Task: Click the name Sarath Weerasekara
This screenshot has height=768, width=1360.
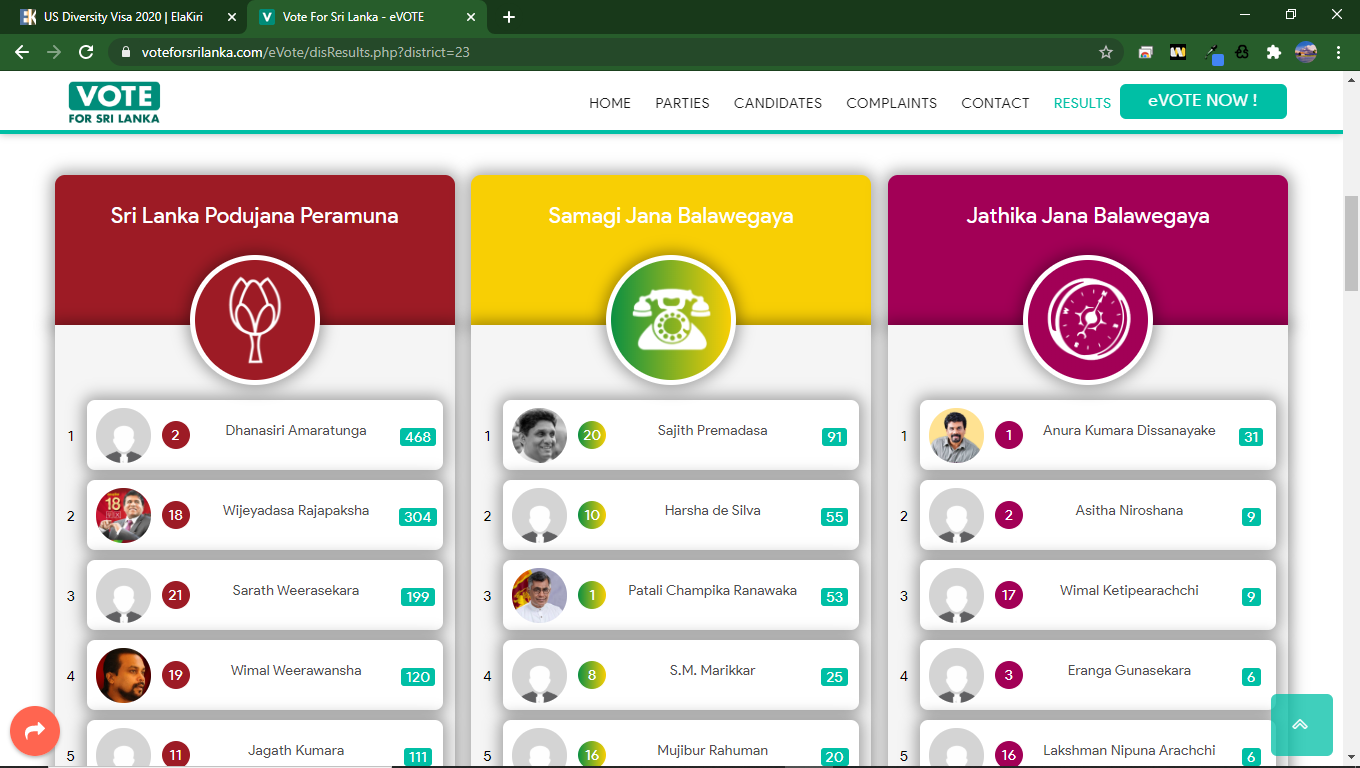Action: coord(296,591)
